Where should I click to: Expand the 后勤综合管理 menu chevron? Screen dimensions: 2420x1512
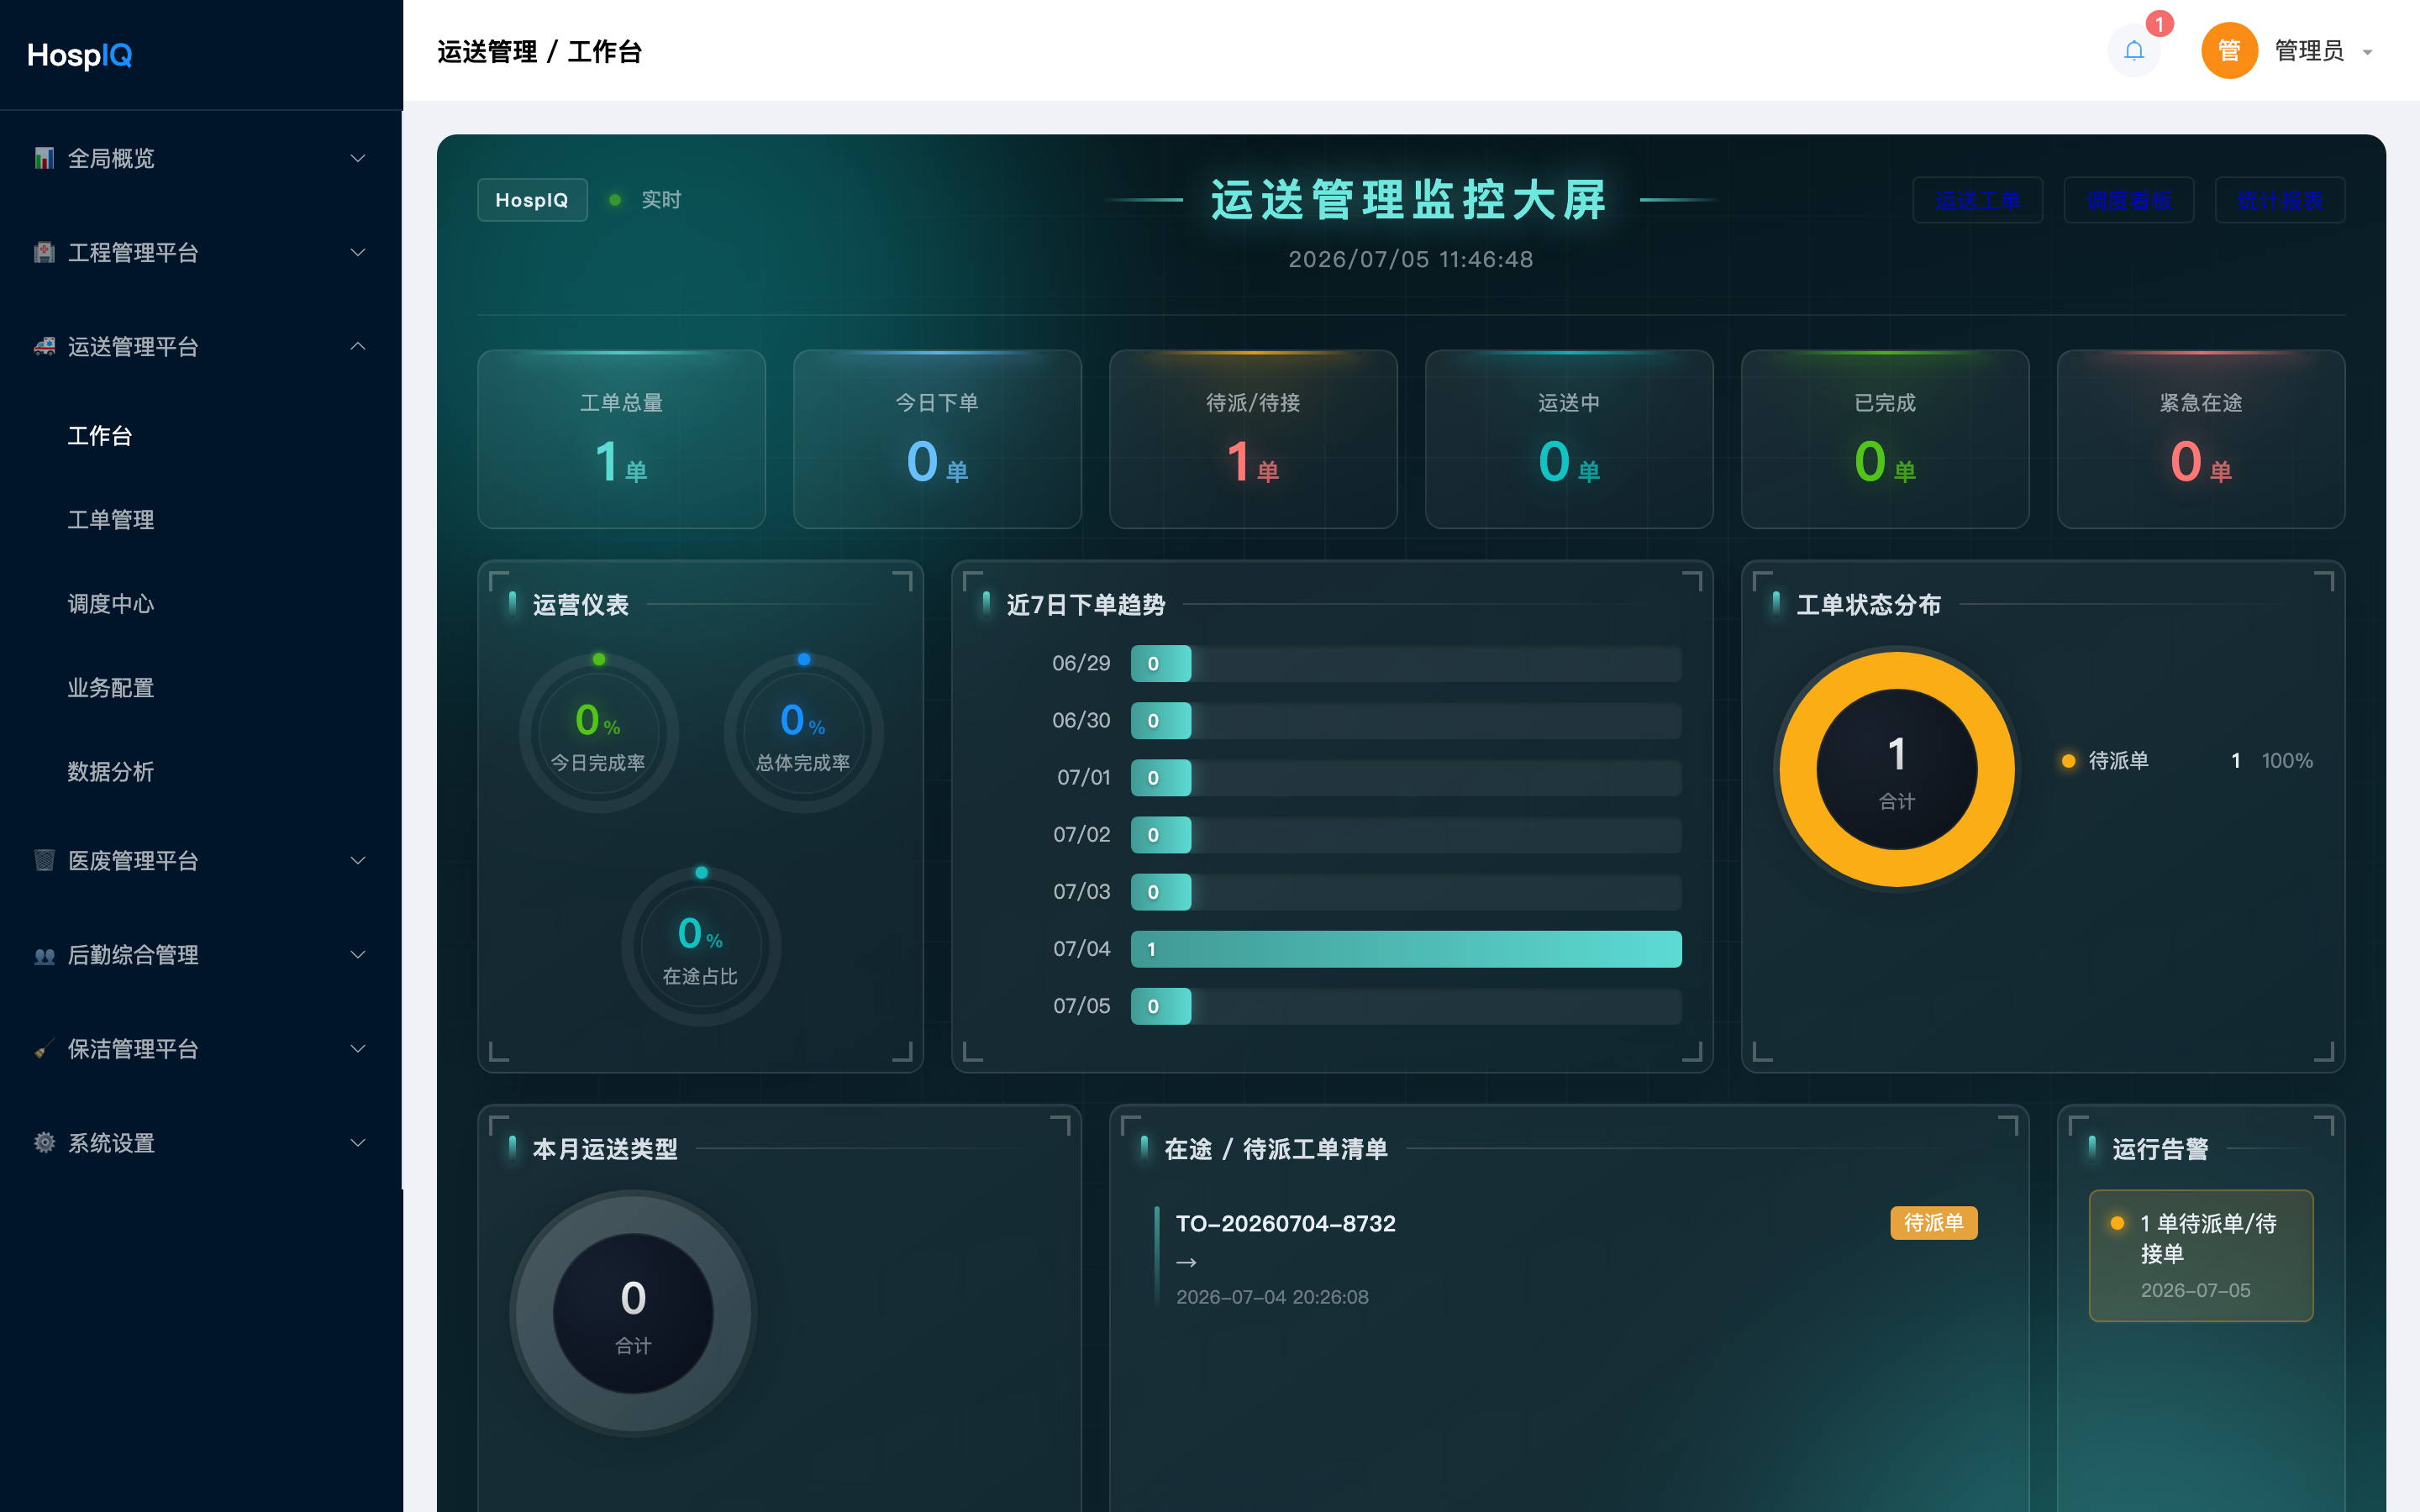[357, 955]
